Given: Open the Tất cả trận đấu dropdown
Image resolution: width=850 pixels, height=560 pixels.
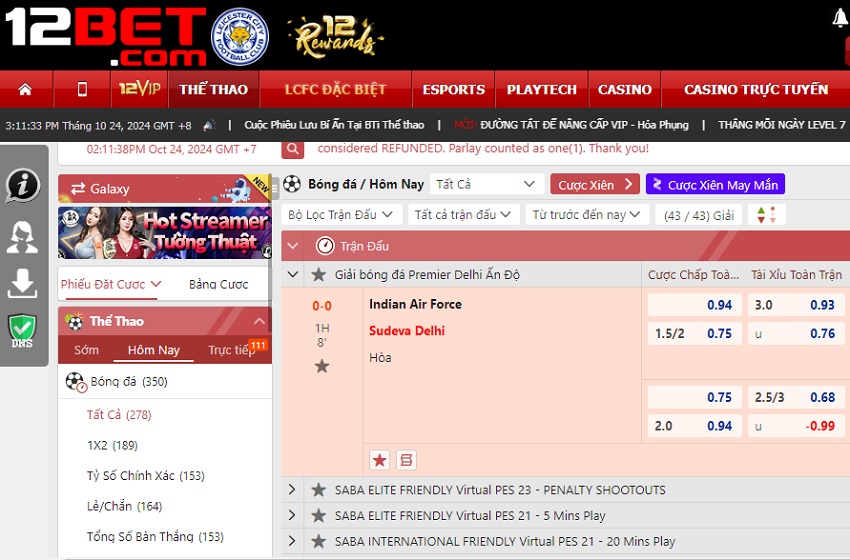Looking at the screenshot, I should pos(463,215).
